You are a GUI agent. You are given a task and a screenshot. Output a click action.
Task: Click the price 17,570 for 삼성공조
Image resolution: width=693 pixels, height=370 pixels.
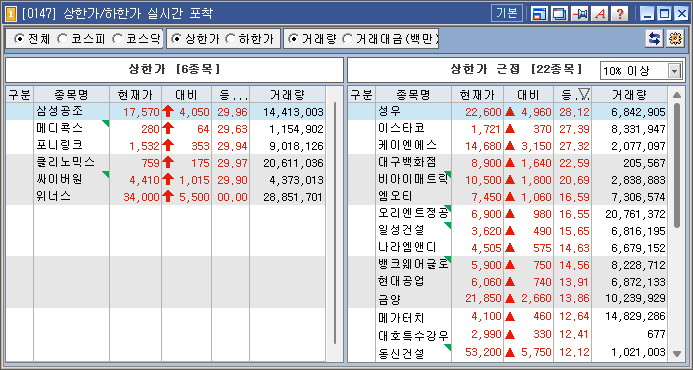pyautogui.click(x=141, y=112)
